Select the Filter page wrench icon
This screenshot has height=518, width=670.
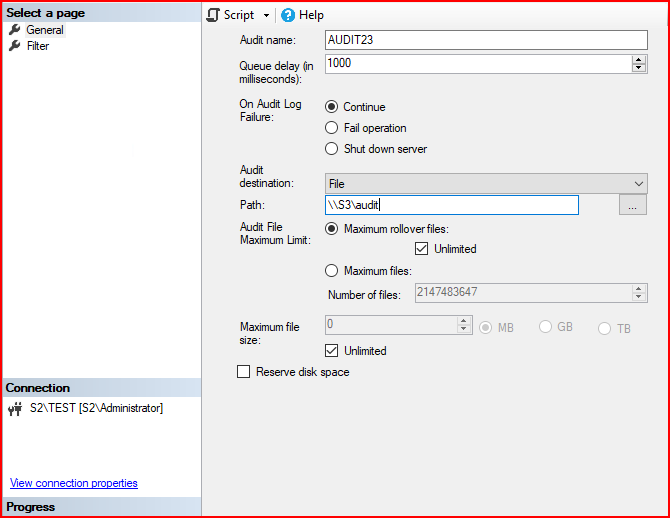pos(15,46)
